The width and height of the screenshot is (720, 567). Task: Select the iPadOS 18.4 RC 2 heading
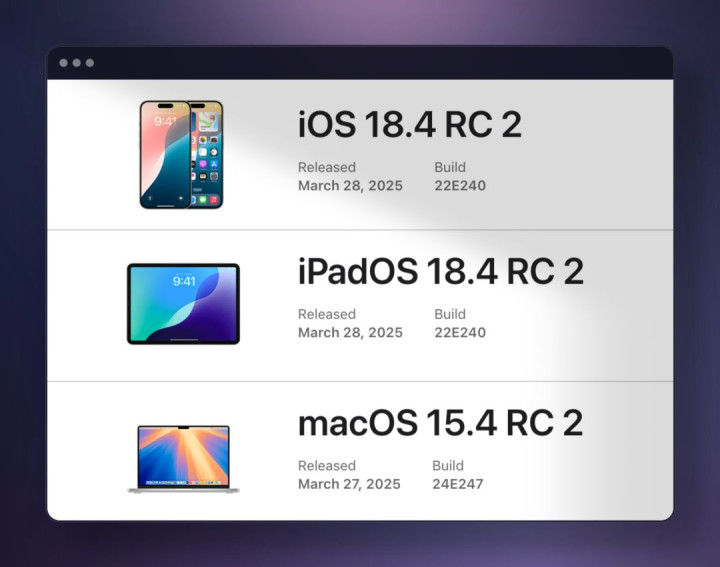pyautogui.click(x=441, y=271)
